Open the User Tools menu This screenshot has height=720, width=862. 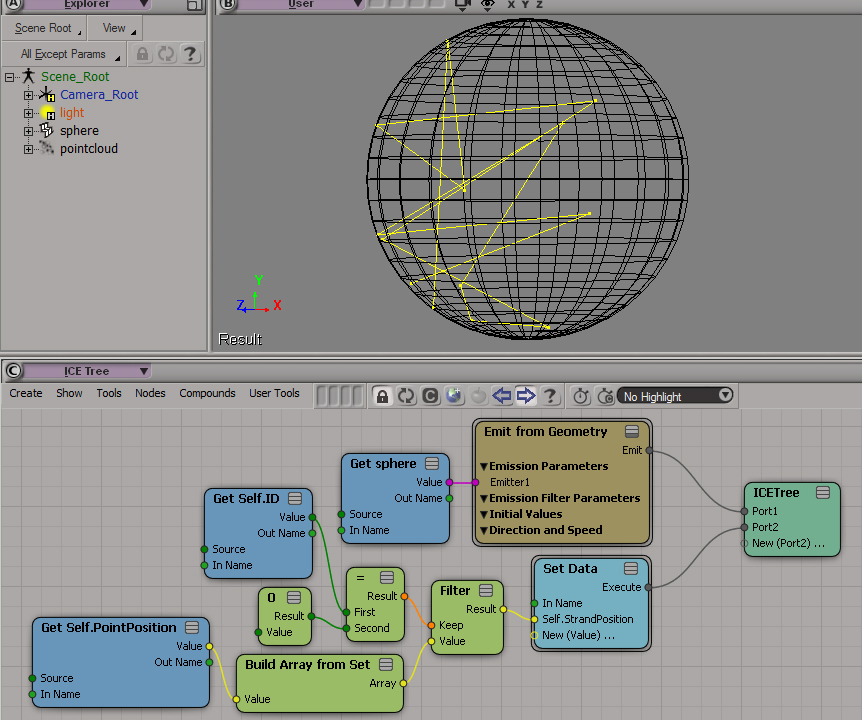coord(274,393)
